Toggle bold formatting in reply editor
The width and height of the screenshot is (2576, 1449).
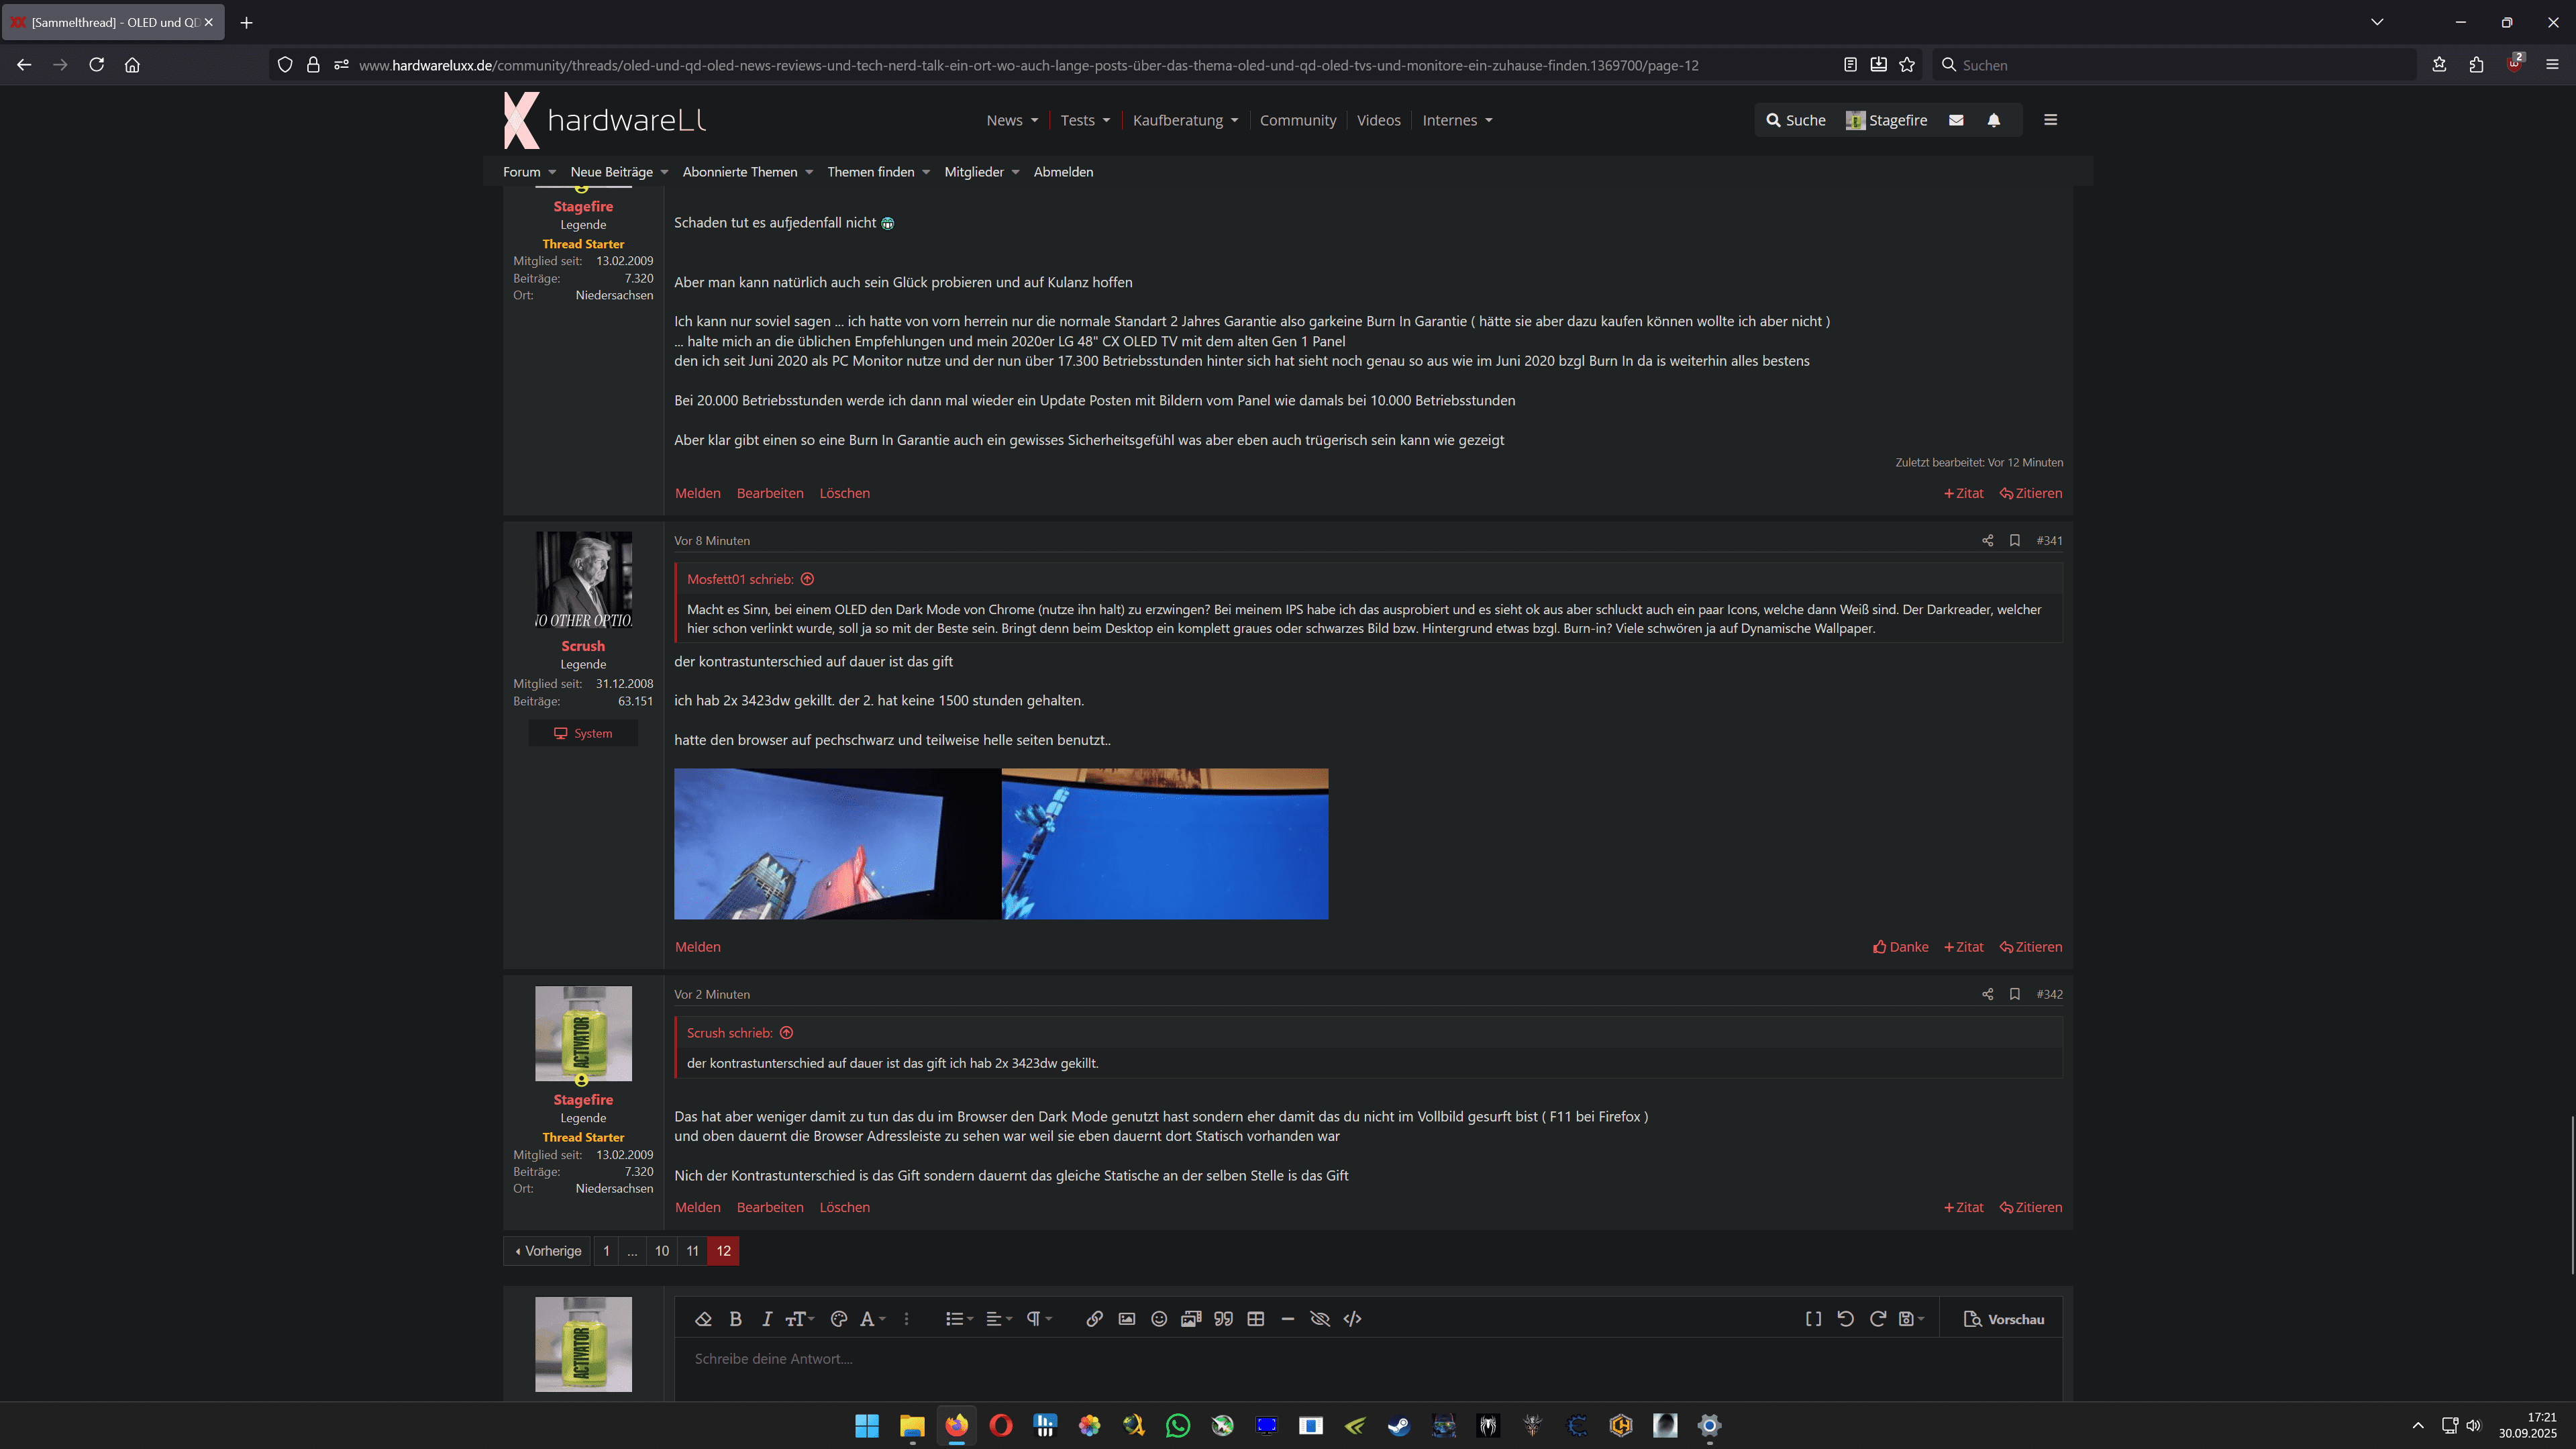coord(735,1319)
